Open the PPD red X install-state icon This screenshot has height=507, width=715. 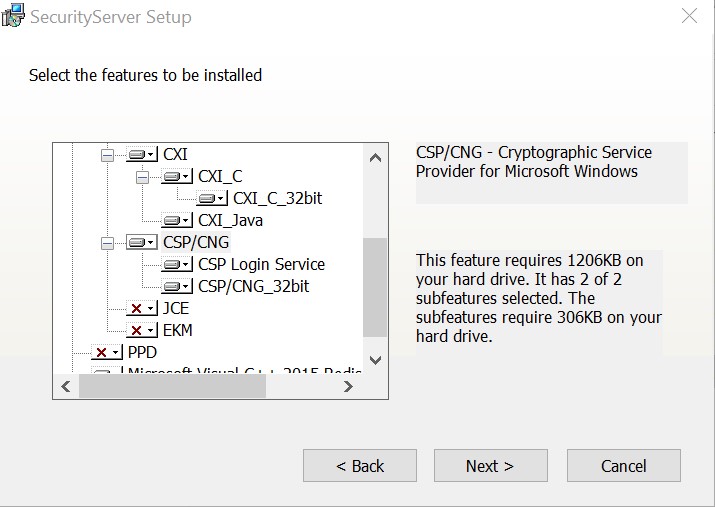click(x=107, y=352)
